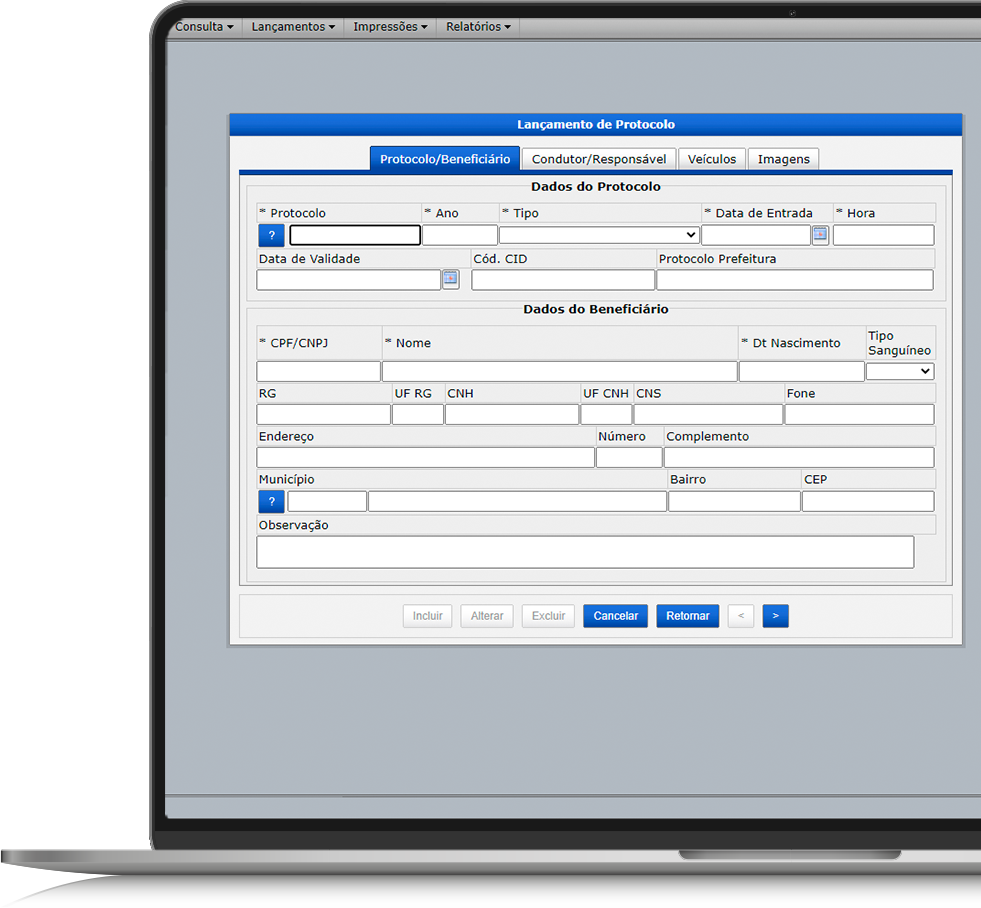Select the Protocolo/Beneficiário tab
981x908 pixels.
click(x=445, y=159)
